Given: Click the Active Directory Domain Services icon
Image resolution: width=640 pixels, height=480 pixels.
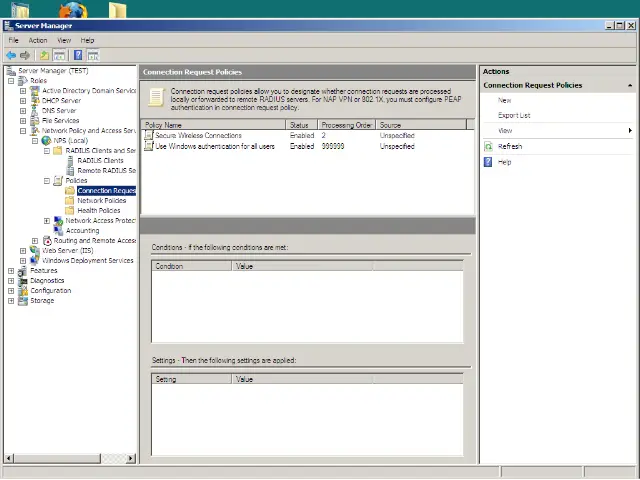Looking at the screenshot, I should [x=35, y=91].
